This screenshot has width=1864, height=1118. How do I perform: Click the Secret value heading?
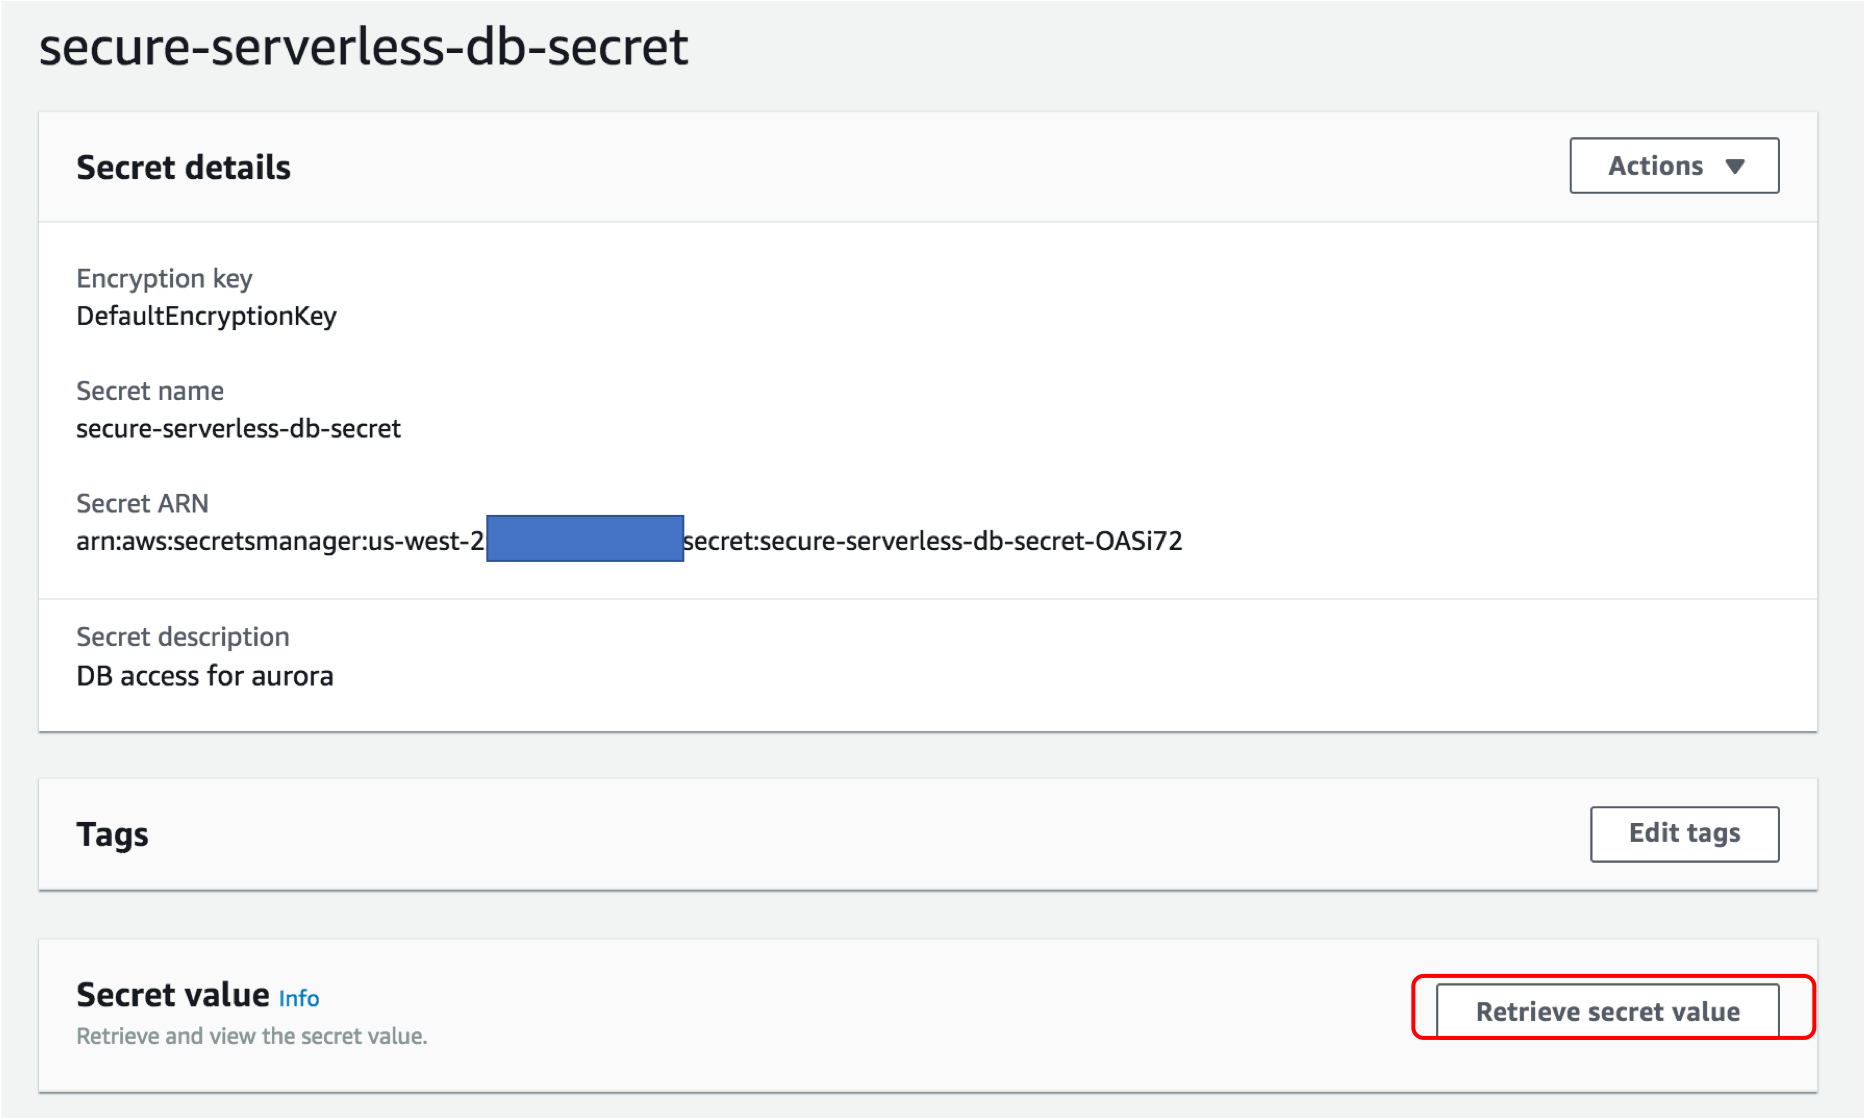click(173, 995)
